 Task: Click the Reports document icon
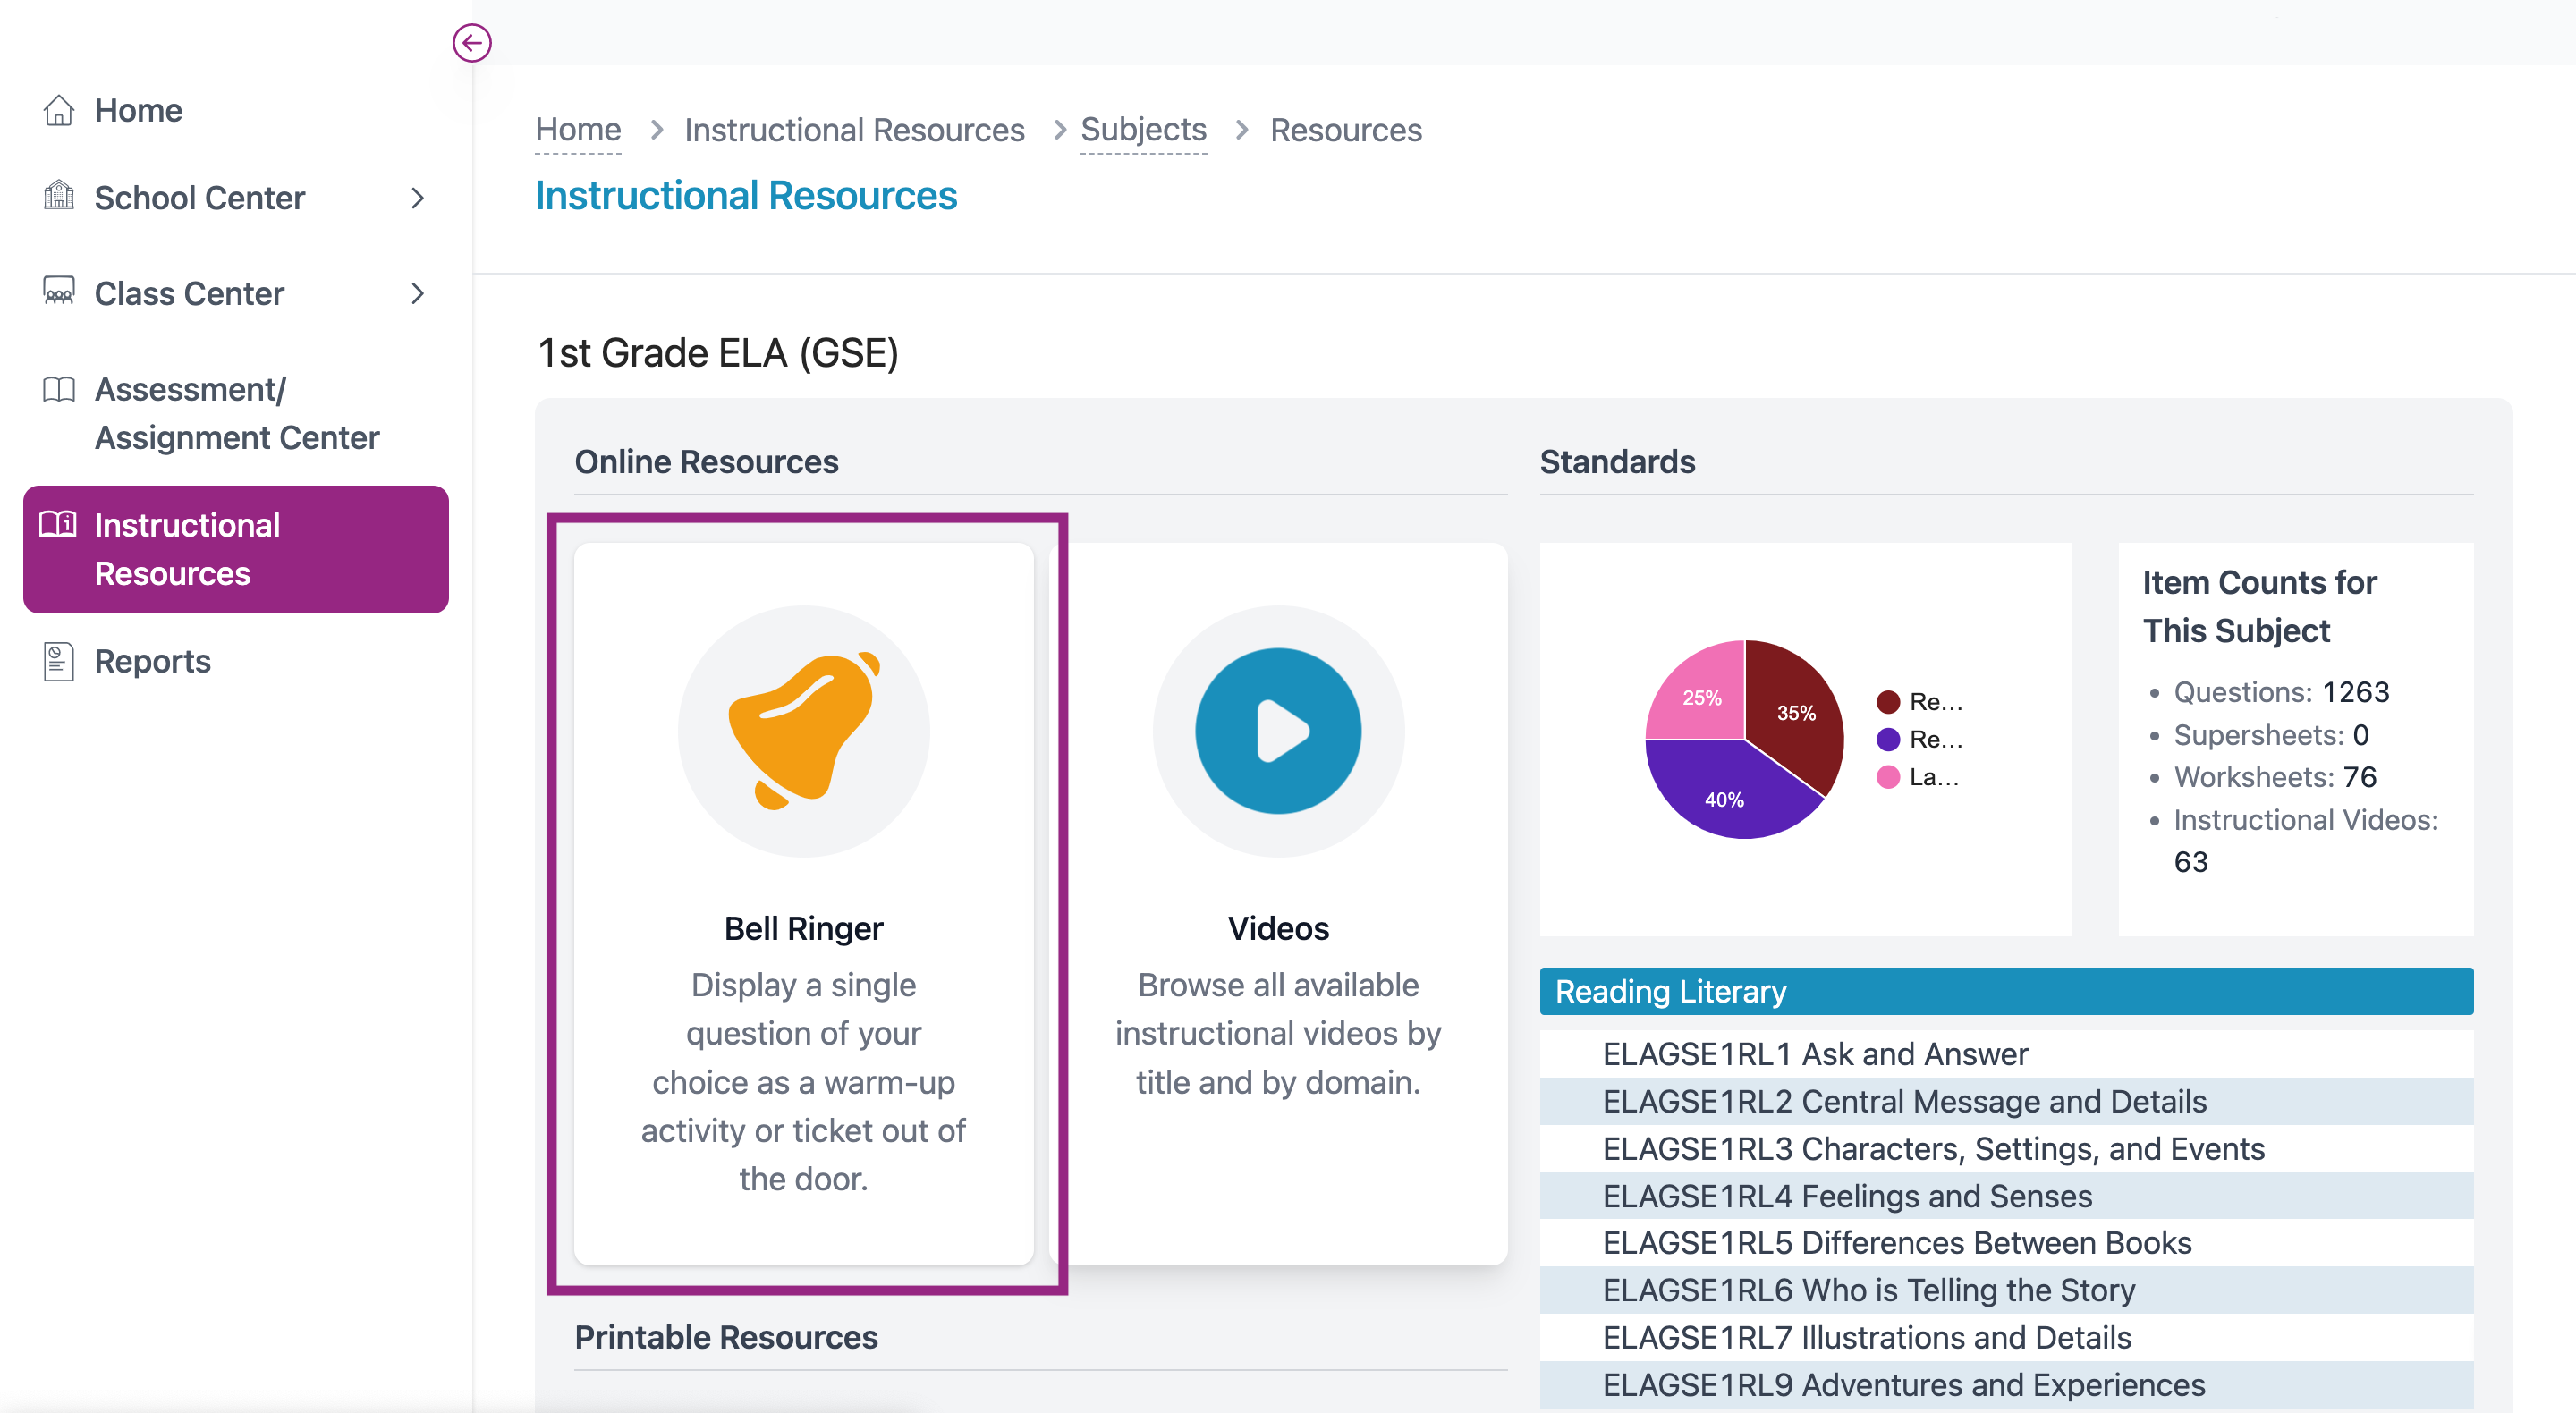click(59, 661)
